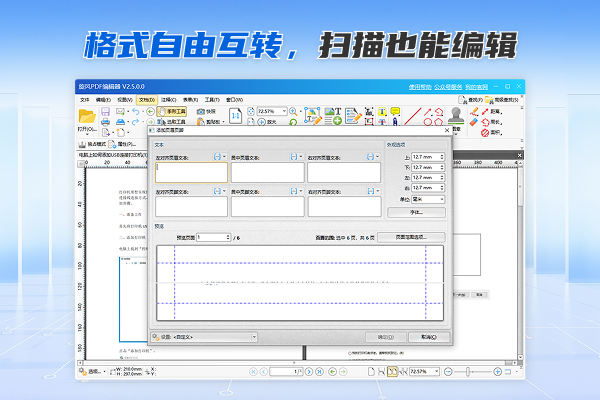
Task: Open the 文件 menu
Action: coord(85,100)
